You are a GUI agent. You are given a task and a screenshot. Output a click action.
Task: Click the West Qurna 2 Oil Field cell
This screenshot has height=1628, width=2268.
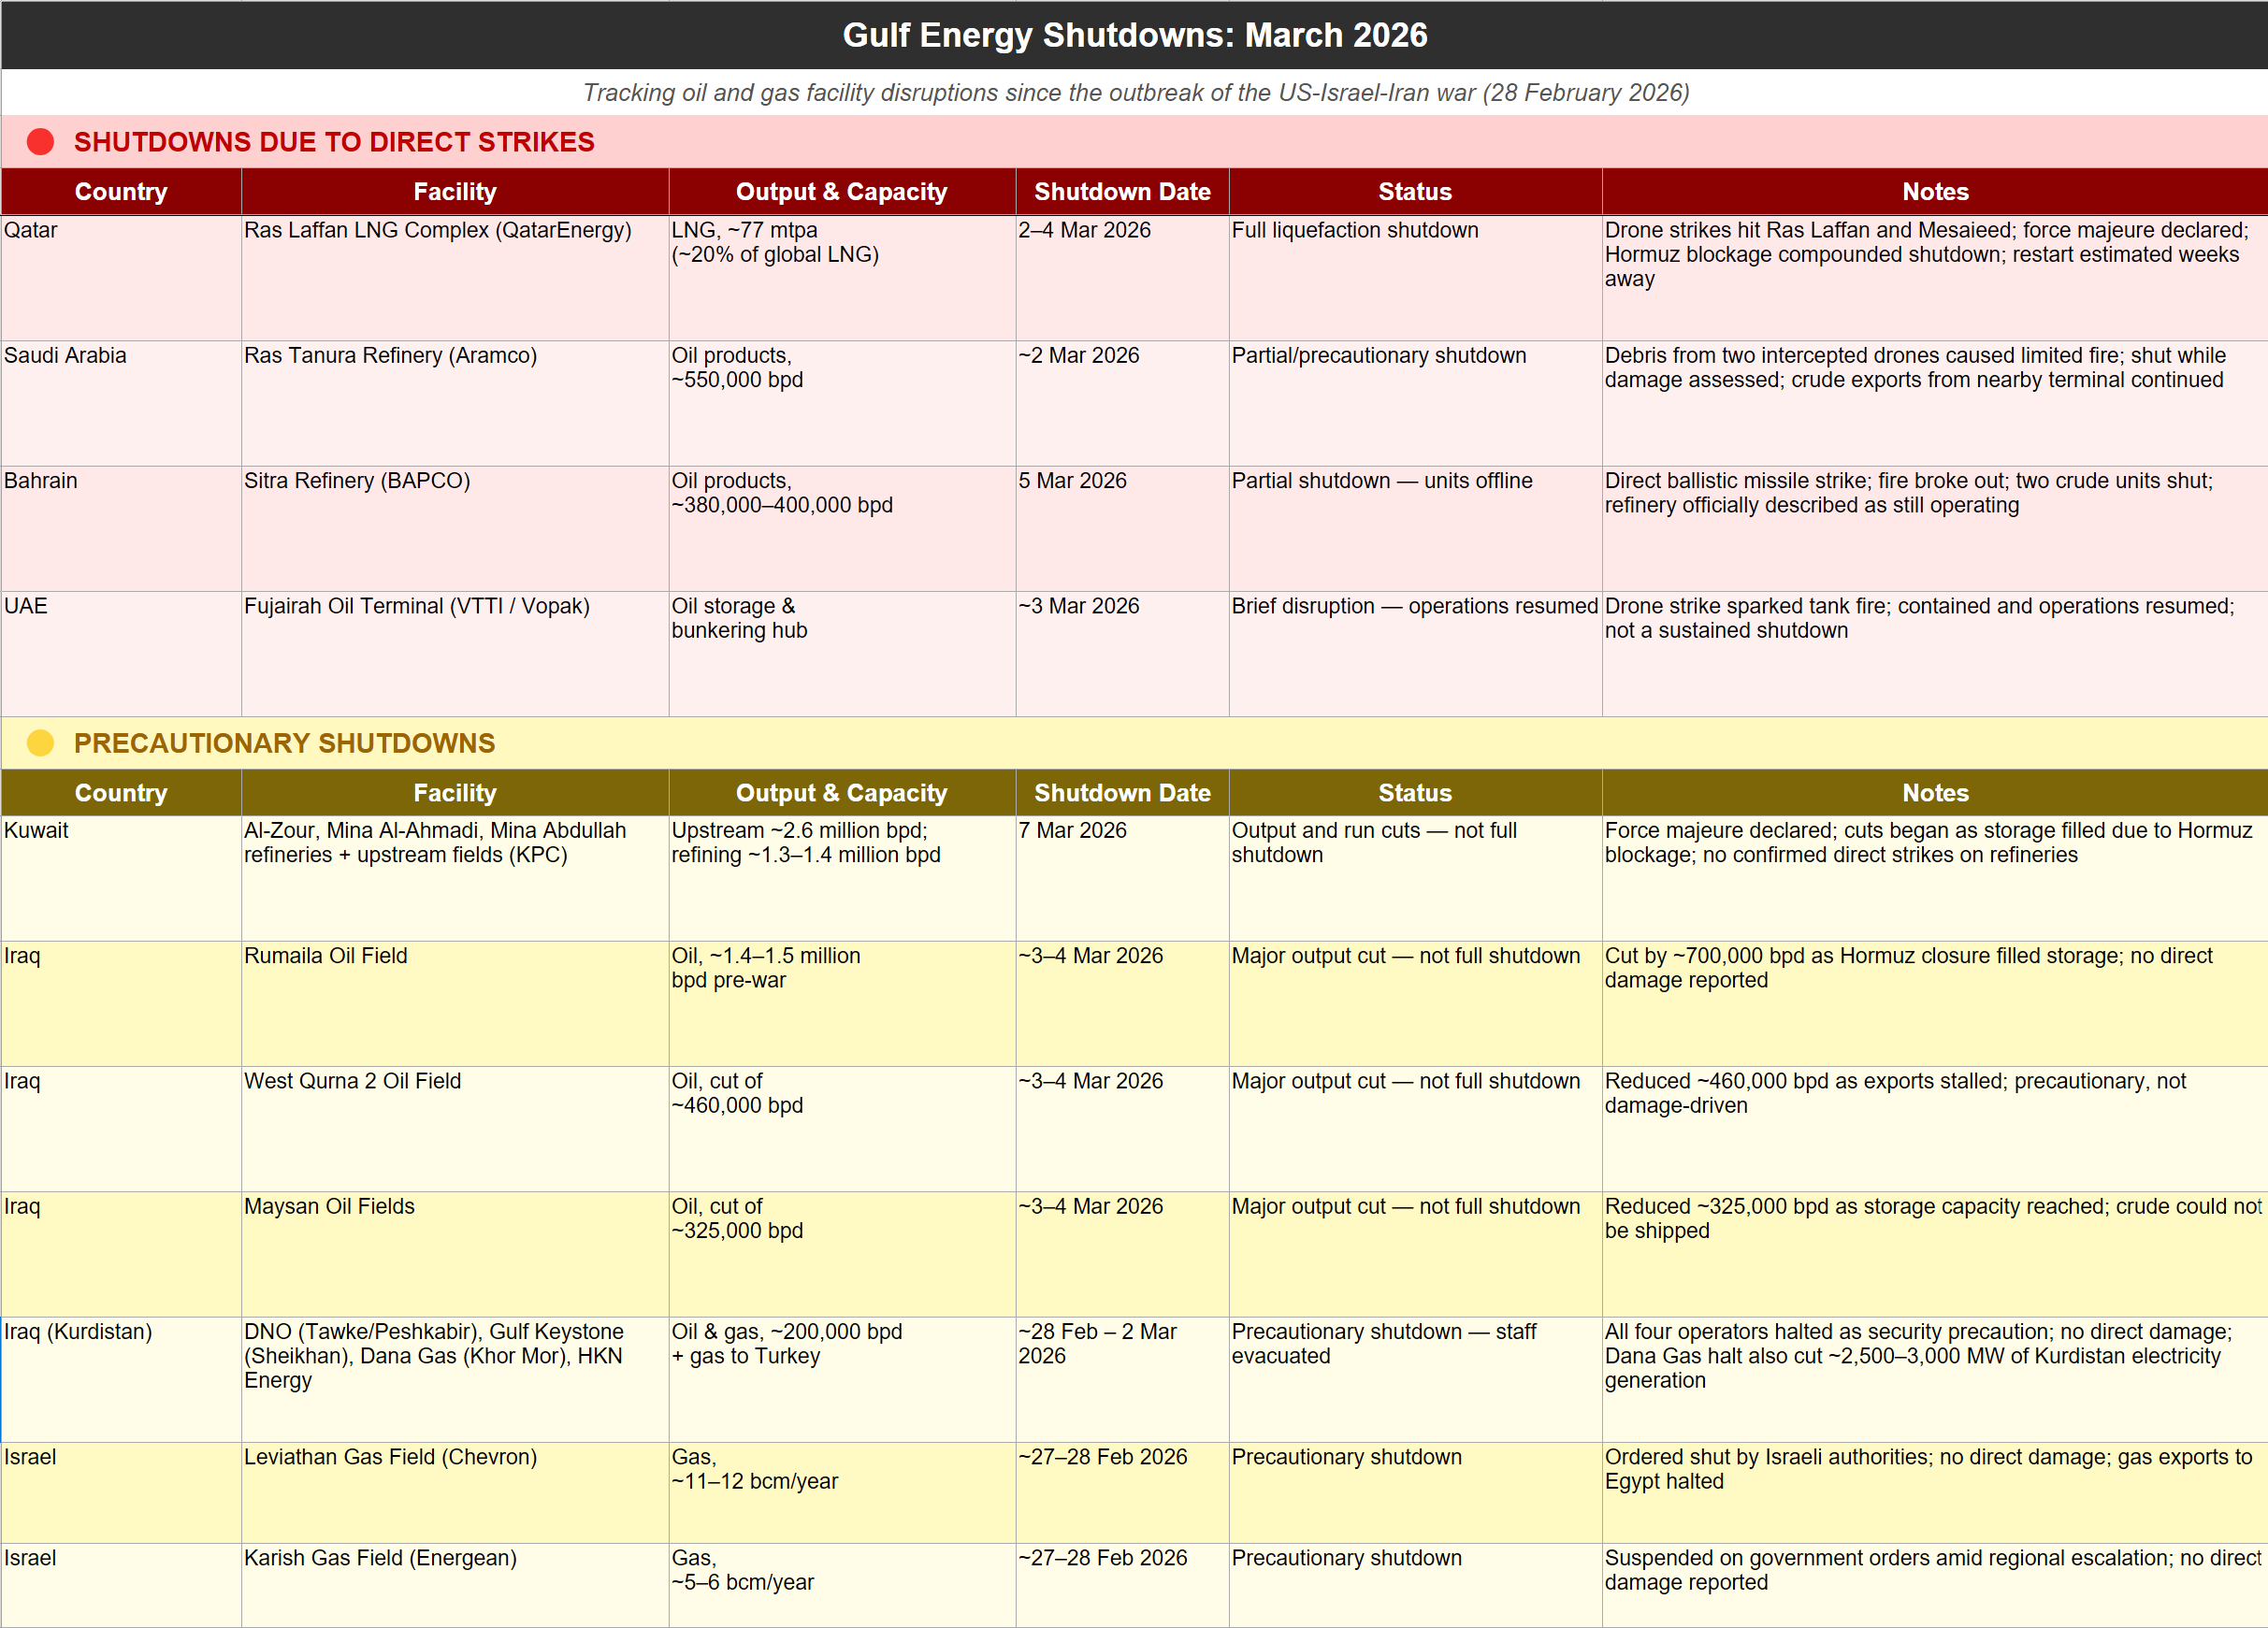pyautogui.click(x=352, y=1081)
